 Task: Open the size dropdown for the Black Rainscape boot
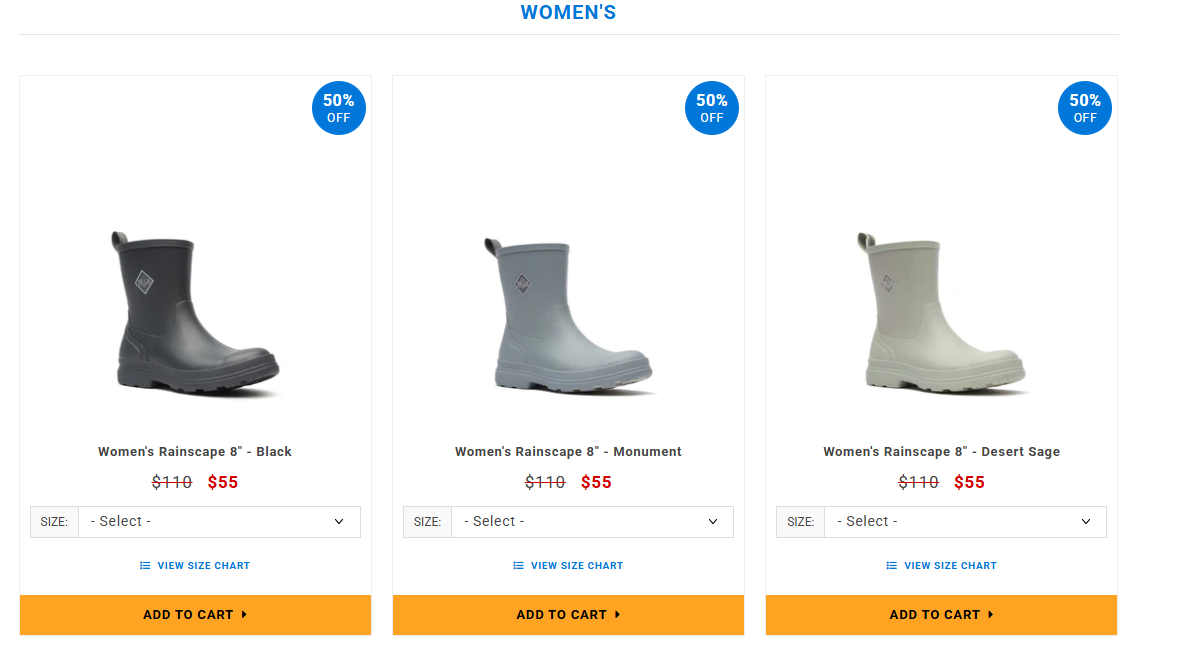pyautogui.click(x=219, y=521)
